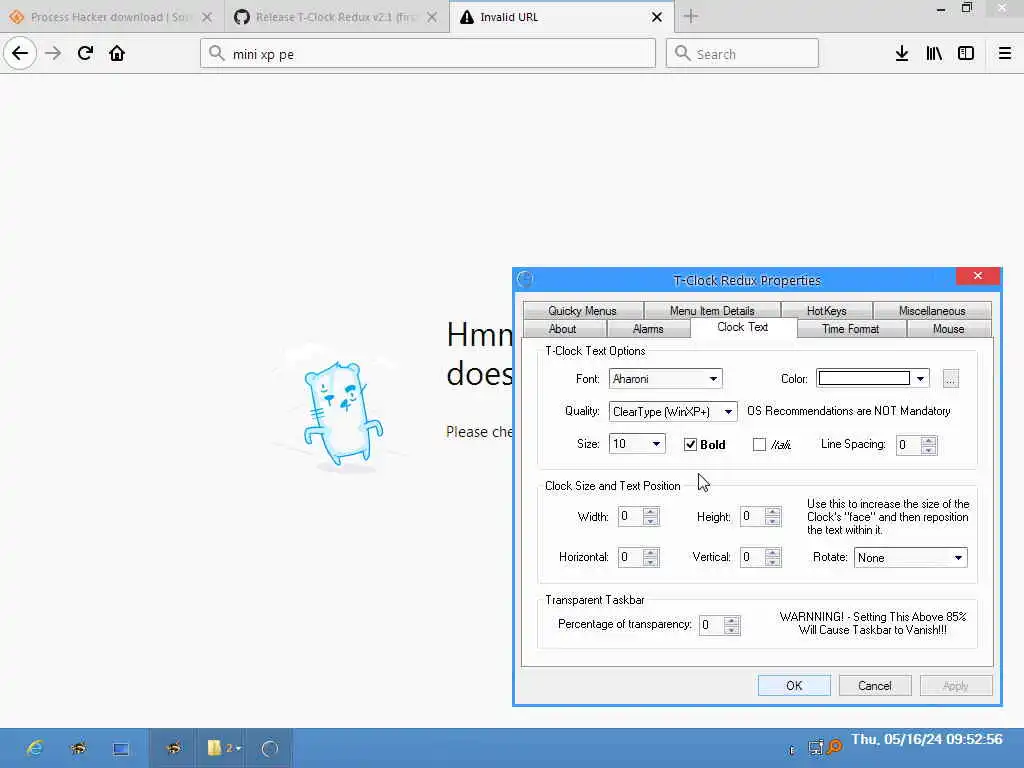Open the downloads arrow in the browser toolbar
The height and width of the screenshot is (768, 1024).
[x=902, y=54]
